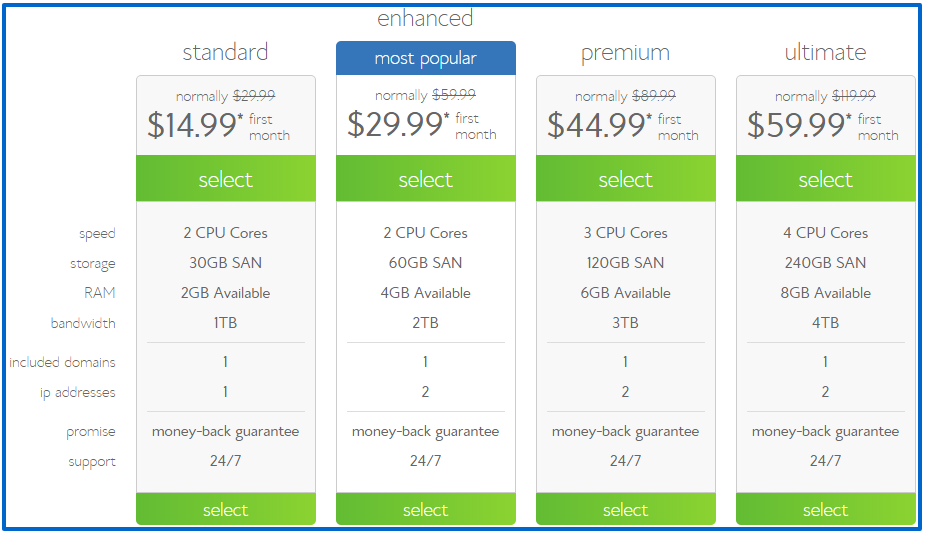Click the $14.99 first month price
Screen dimensions: 925x533
194,125
